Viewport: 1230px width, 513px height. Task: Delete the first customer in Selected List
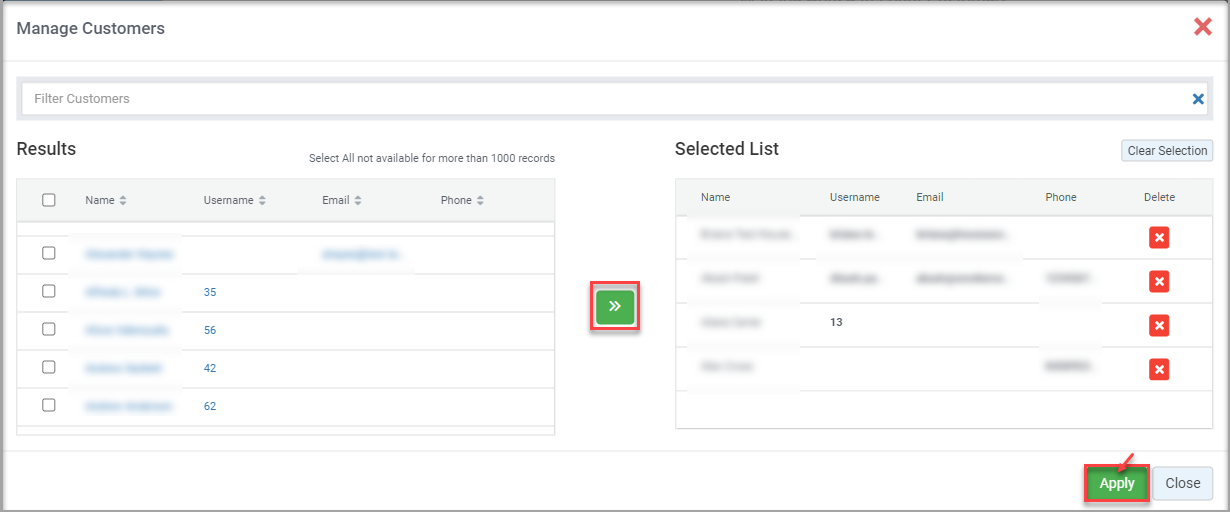coord(1159,237)
